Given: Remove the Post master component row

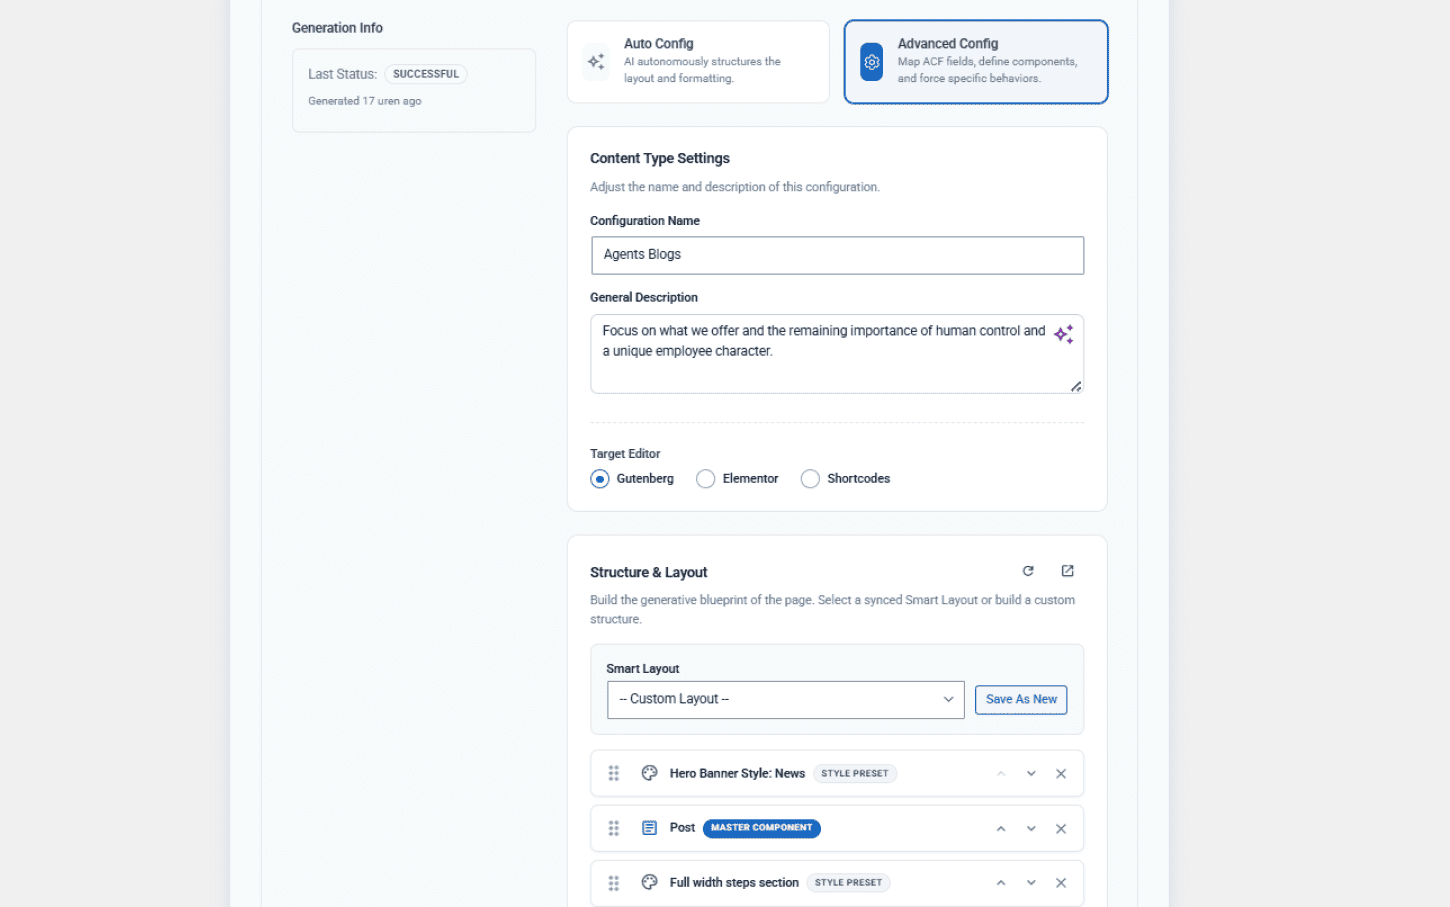Looking at the screenshot, I should pyautogui.click(x=1061, y=829).
